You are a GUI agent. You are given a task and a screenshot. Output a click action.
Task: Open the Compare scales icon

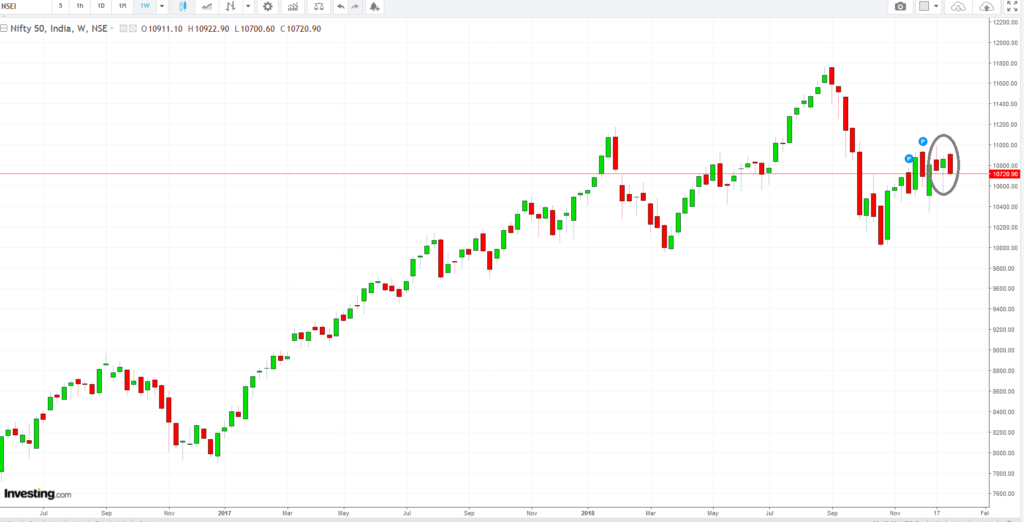point(318,7)
